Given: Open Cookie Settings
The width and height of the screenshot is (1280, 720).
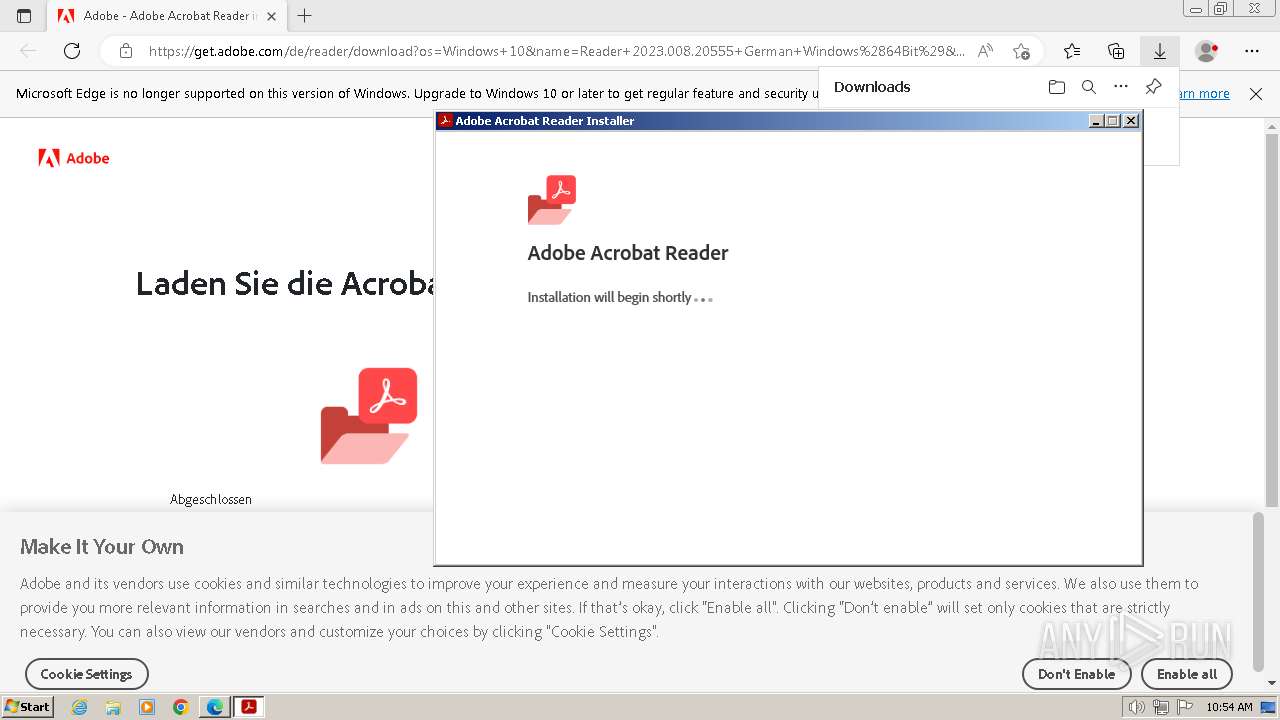Looking at the screenshot, I should (x=86, y=674).
